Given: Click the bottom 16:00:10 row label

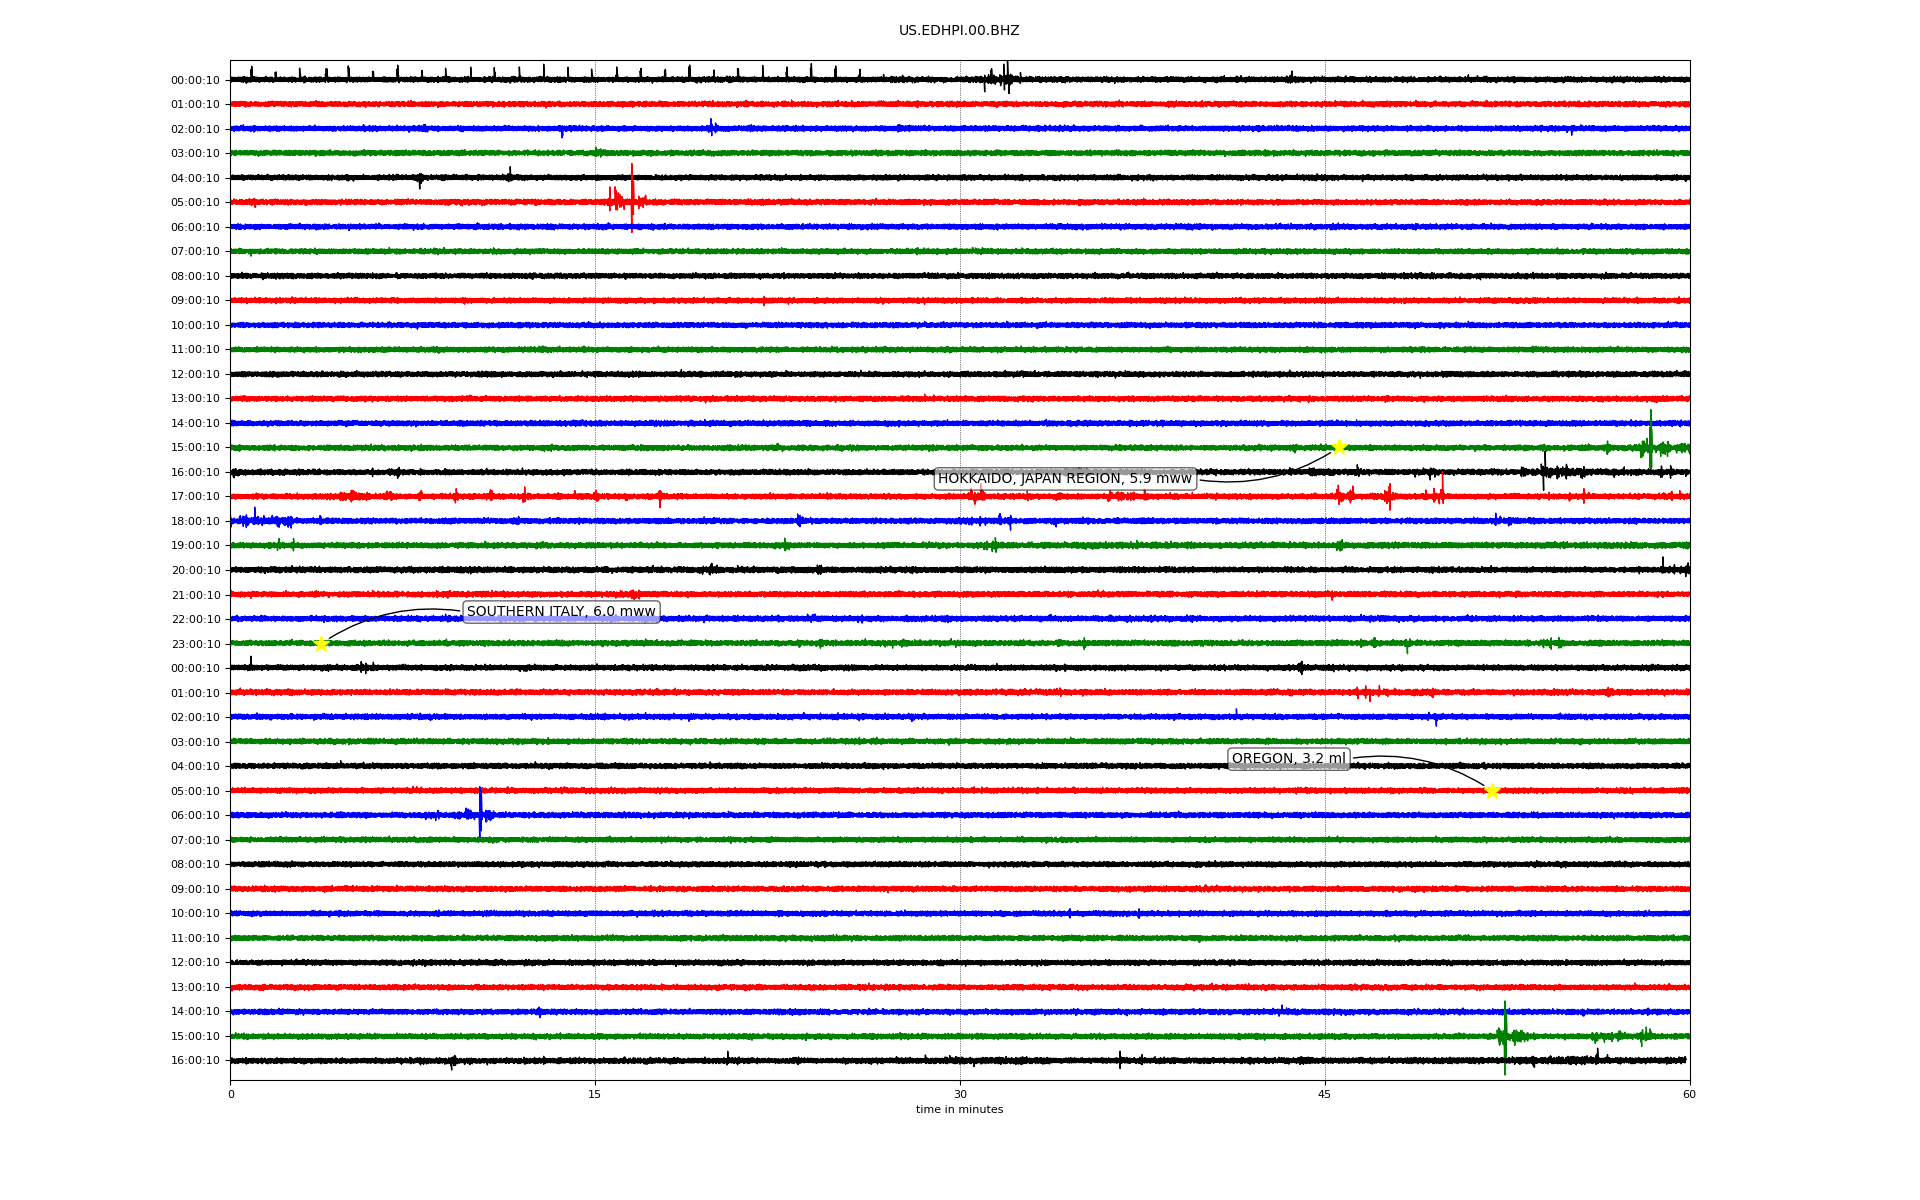Looking at the screenshot, I should coord(195,1060).
